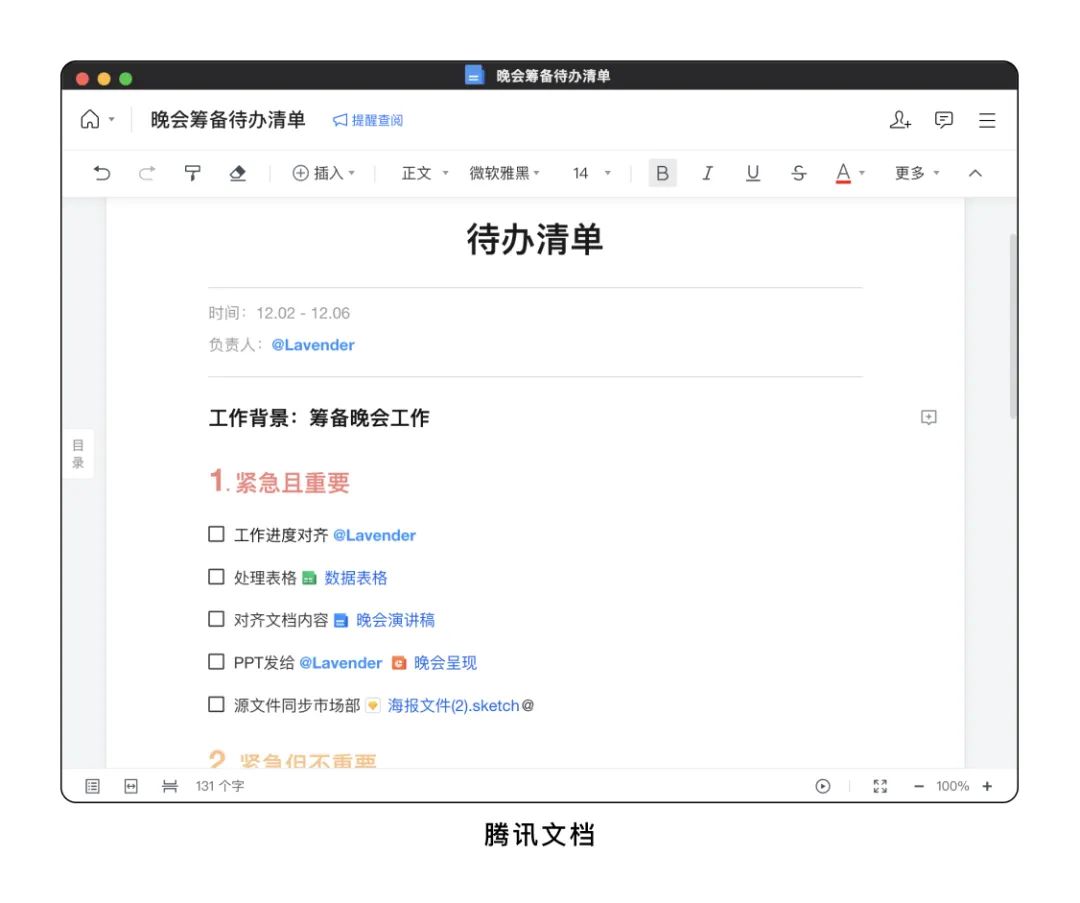Click the heading 工作背景：筹备晚会工作
This screenshot has width=1080, height=903.
(319, 418)
